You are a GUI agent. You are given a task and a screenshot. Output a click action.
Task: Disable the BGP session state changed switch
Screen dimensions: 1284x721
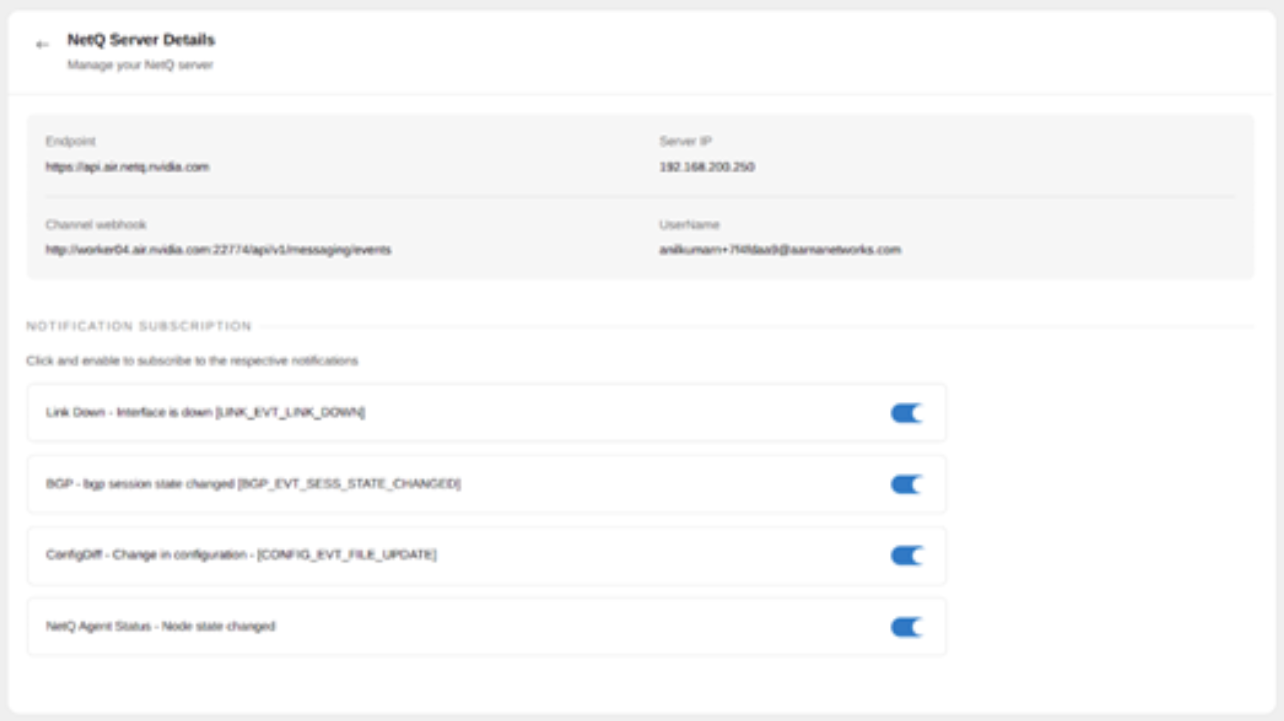click(906, 485)
